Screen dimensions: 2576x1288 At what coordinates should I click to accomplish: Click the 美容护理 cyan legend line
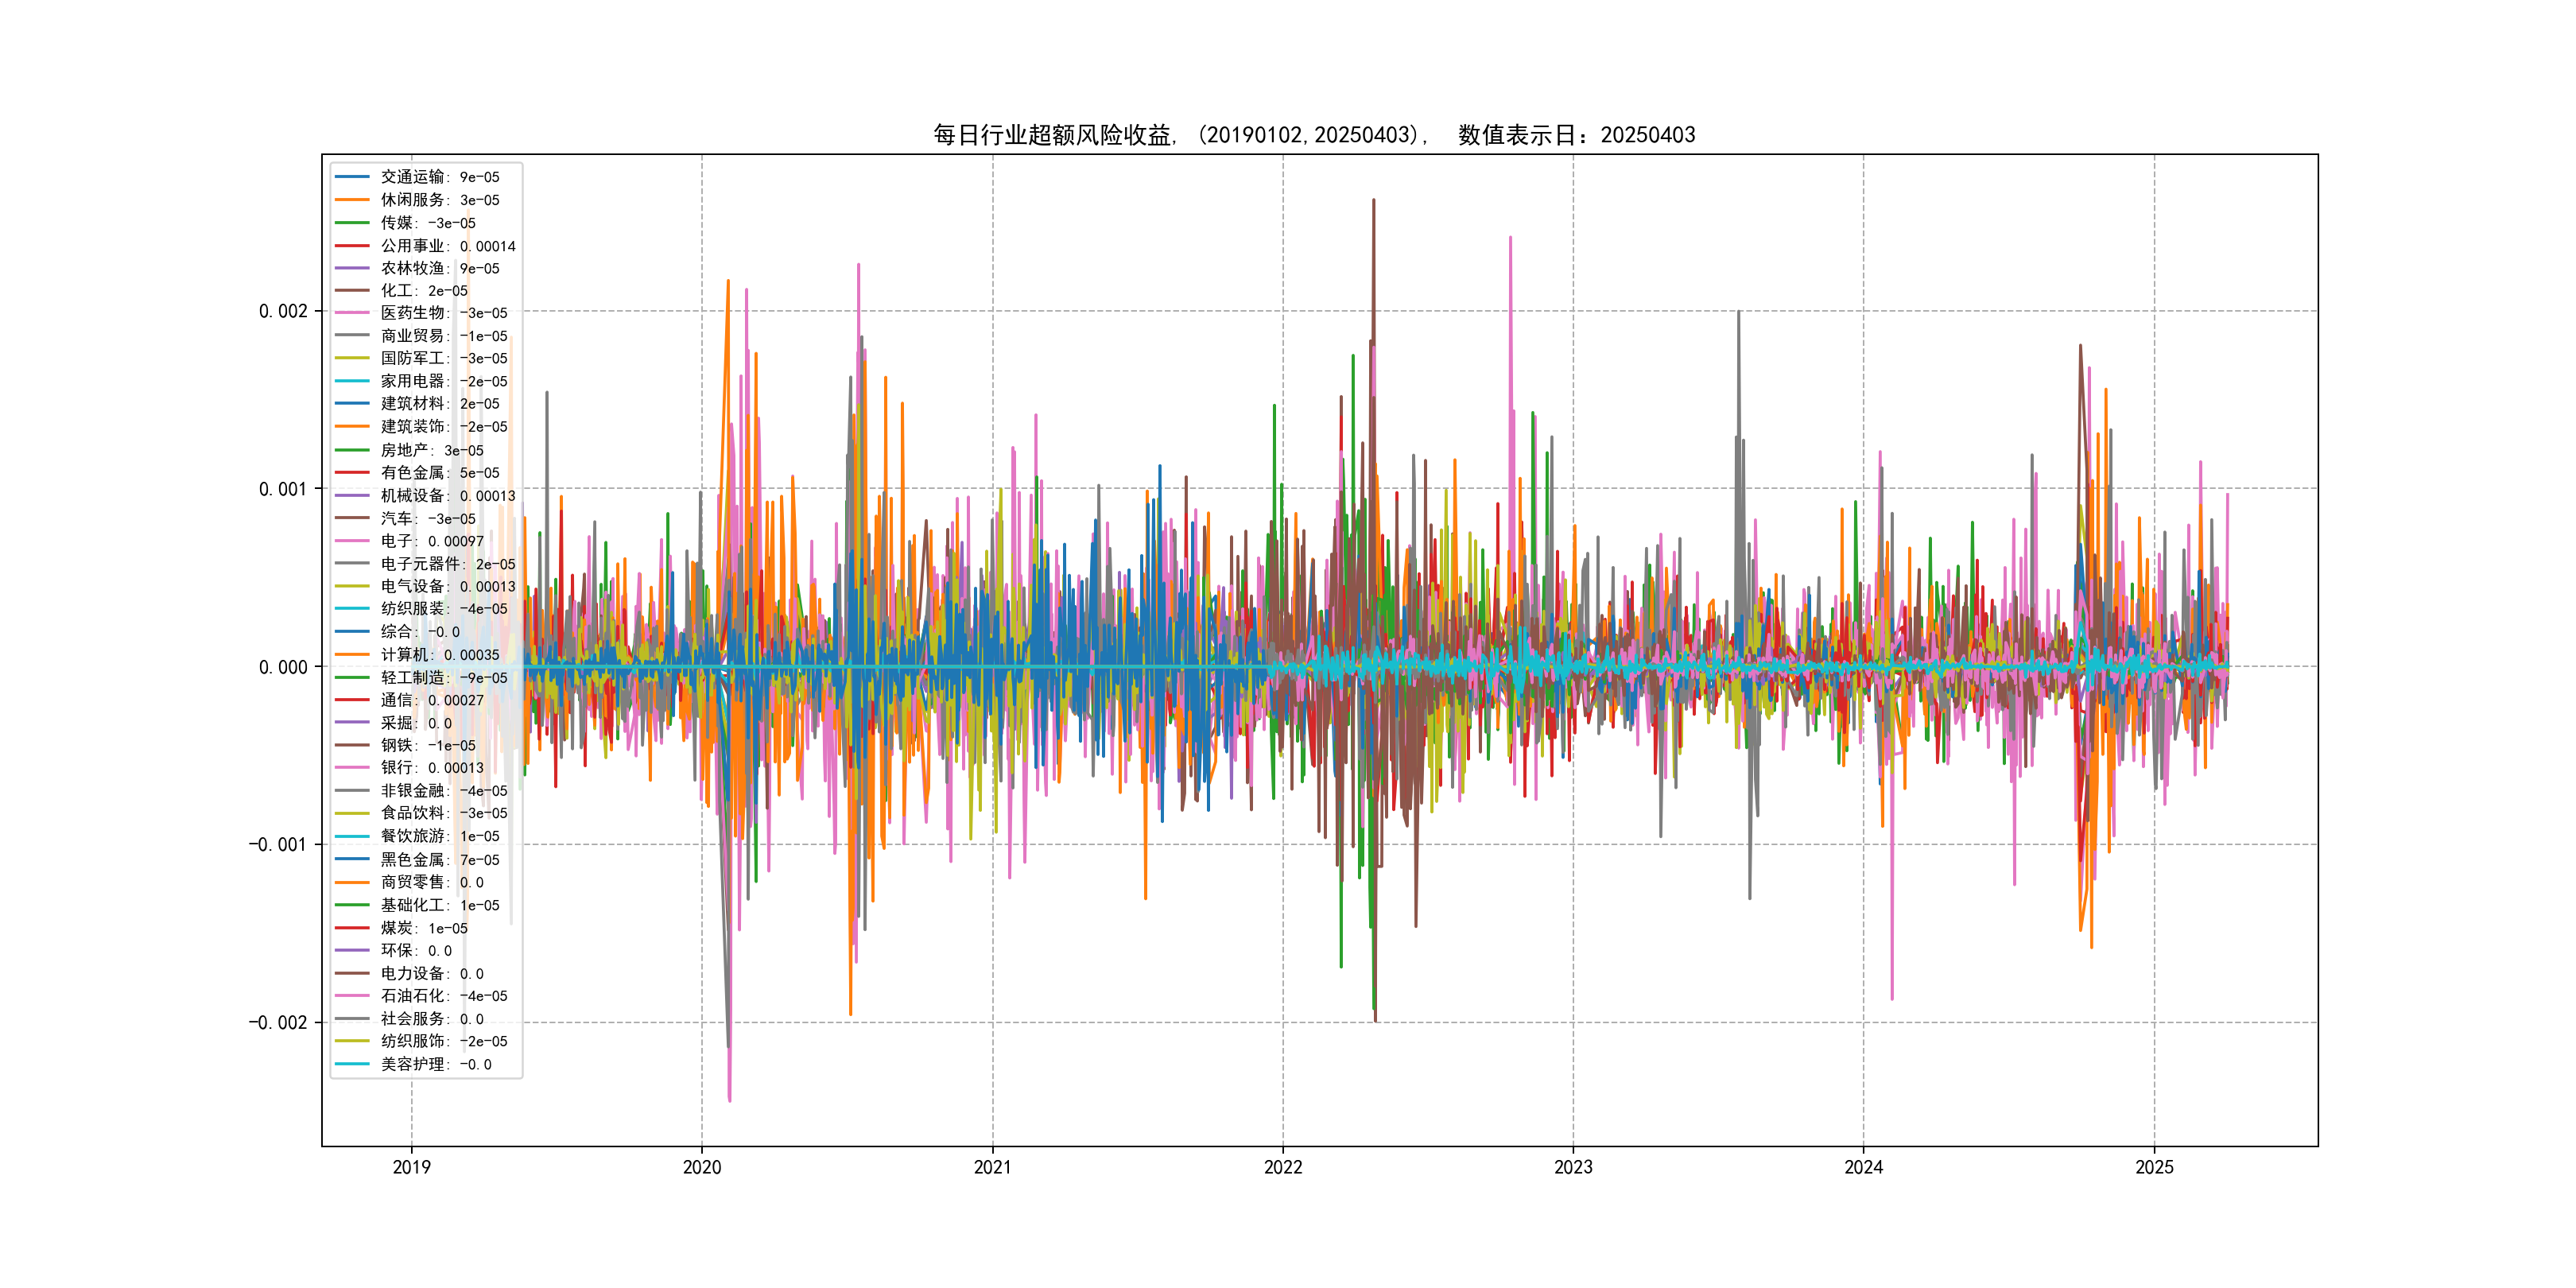point(352,1064)
